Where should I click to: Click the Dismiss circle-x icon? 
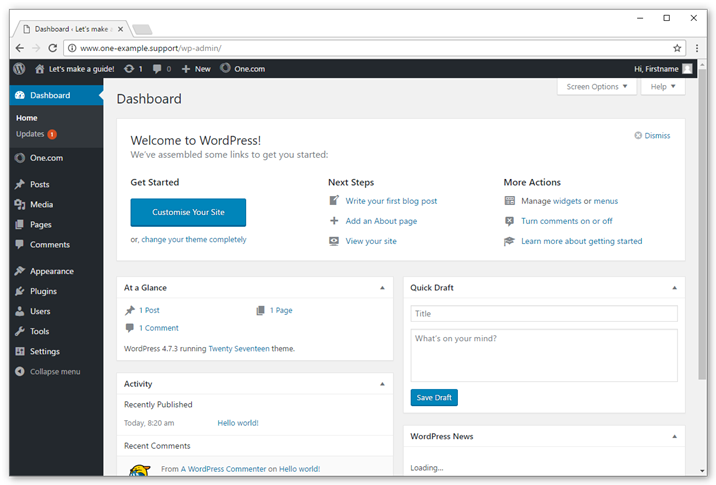point(638,135)
